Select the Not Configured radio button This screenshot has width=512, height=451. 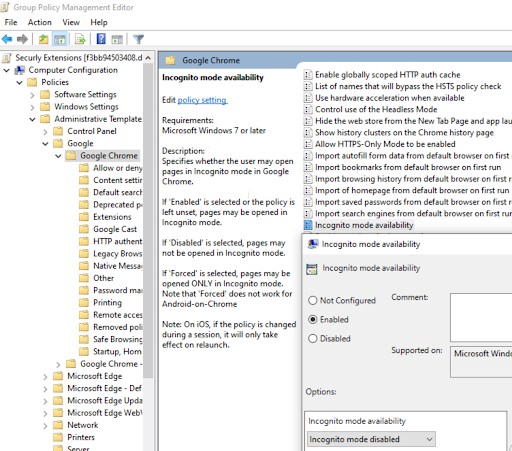312,300
